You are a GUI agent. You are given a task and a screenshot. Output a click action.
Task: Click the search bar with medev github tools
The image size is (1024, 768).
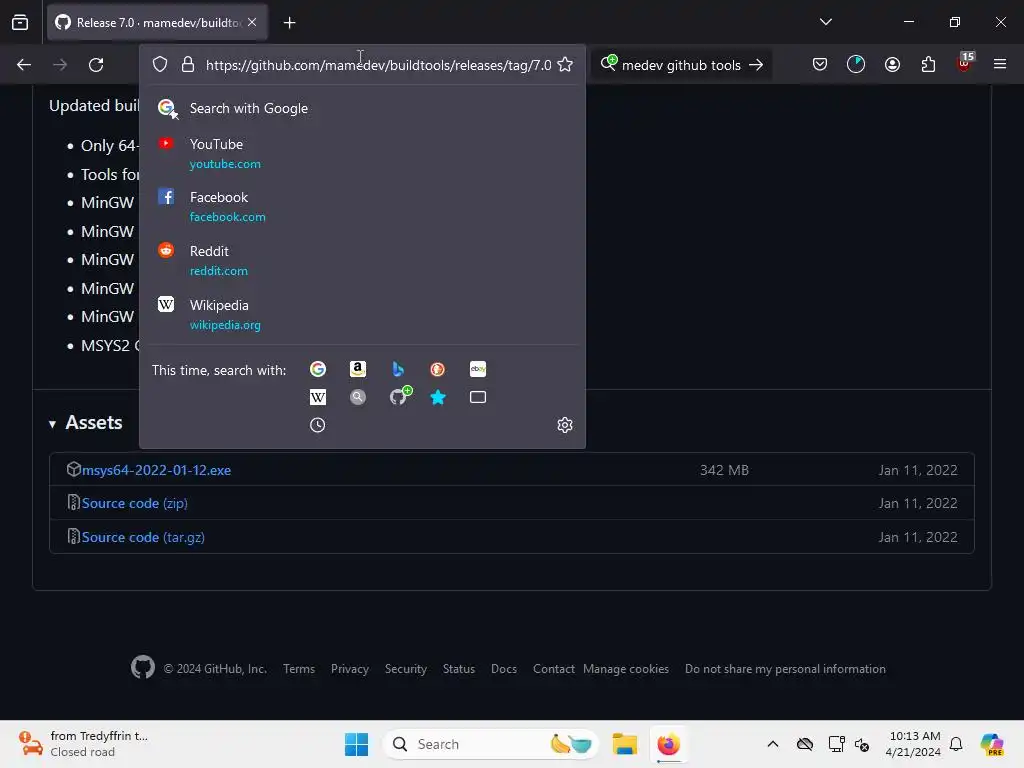pyautogui.click(x=681, y=65)
